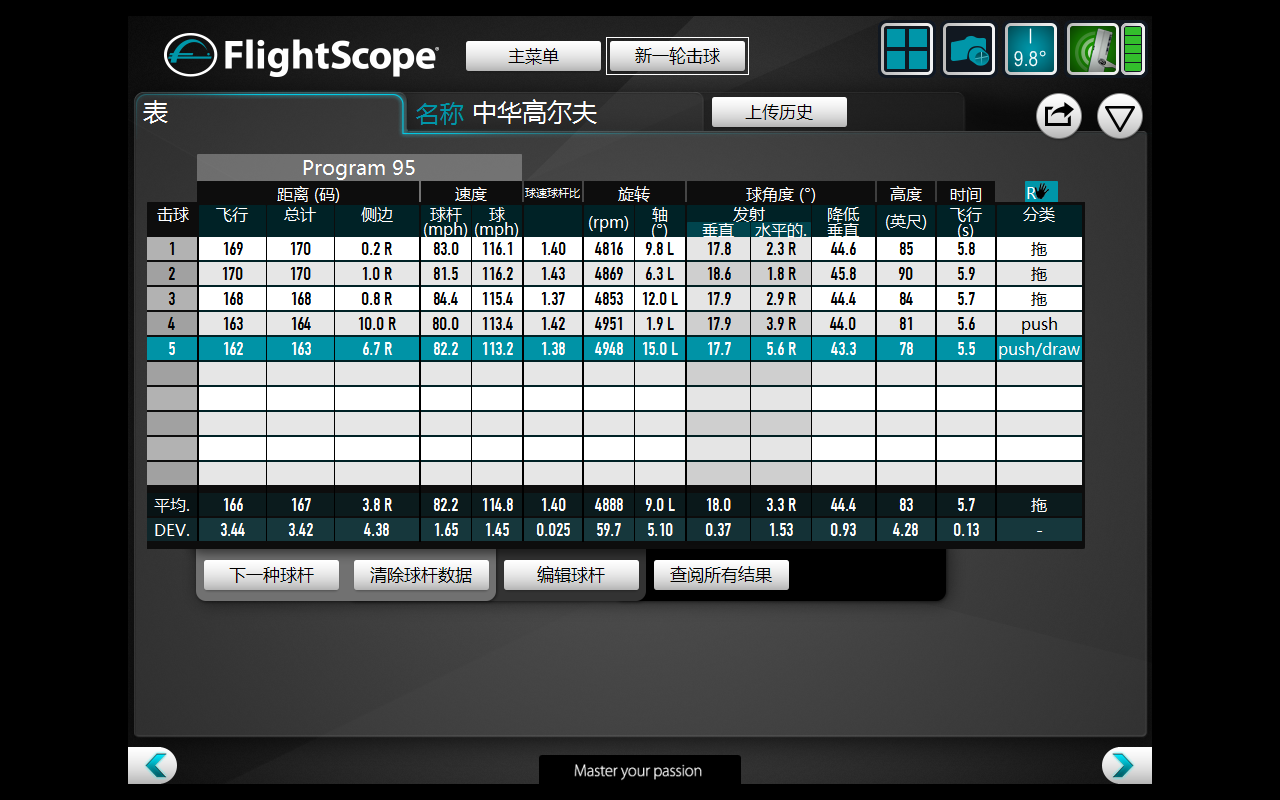Open the four-tile grid view icon
Screen dimensions: 1280x800
click(907, 49)
